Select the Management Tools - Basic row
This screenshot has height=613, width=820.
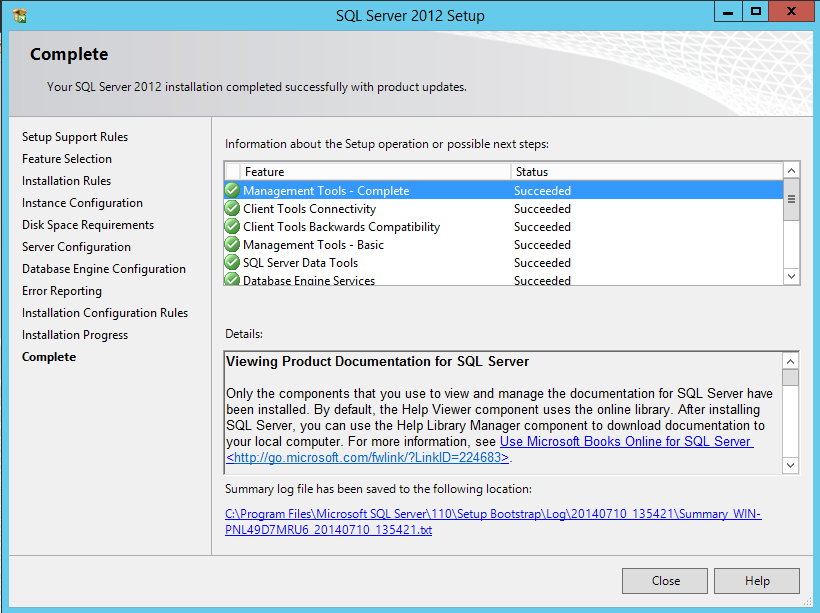[504, 244]
